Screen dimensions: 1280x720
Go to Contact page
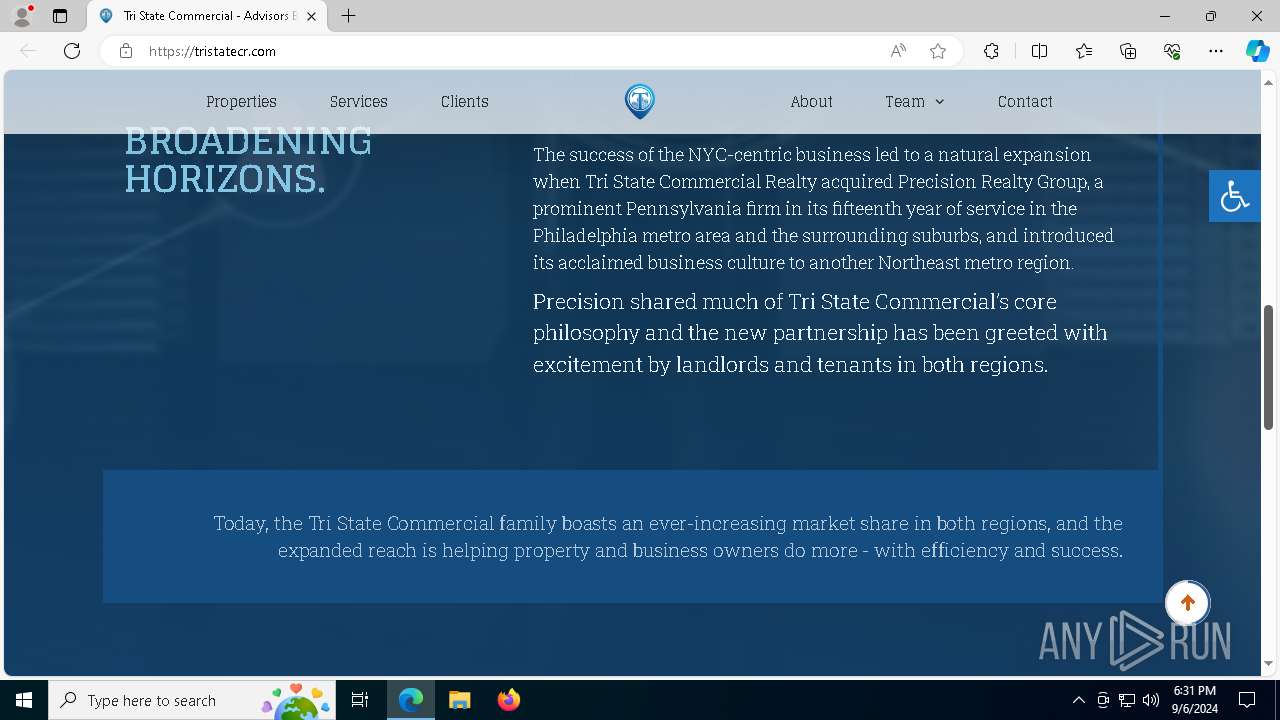(1025, 102)
